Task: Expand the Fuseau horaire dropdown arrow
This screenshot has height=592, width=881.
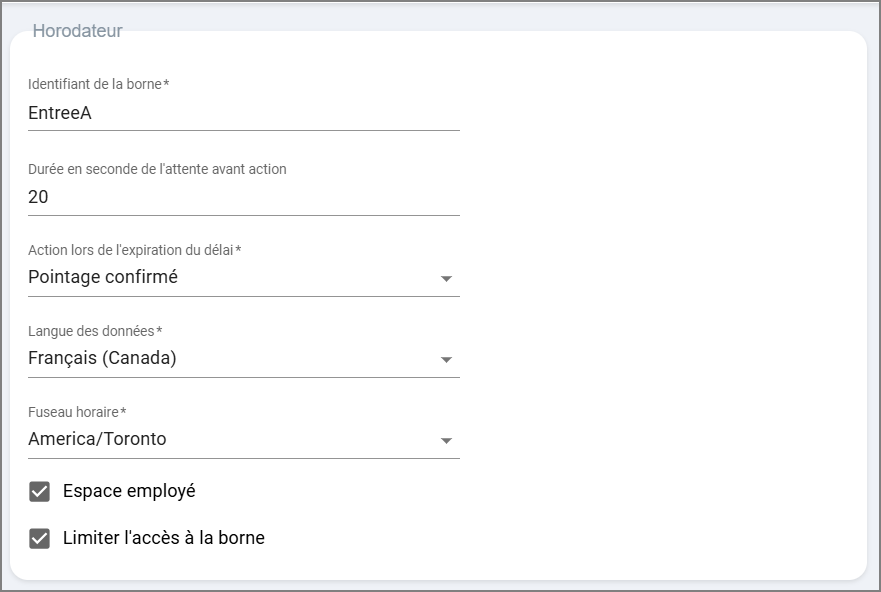Action: coord(446,441)
